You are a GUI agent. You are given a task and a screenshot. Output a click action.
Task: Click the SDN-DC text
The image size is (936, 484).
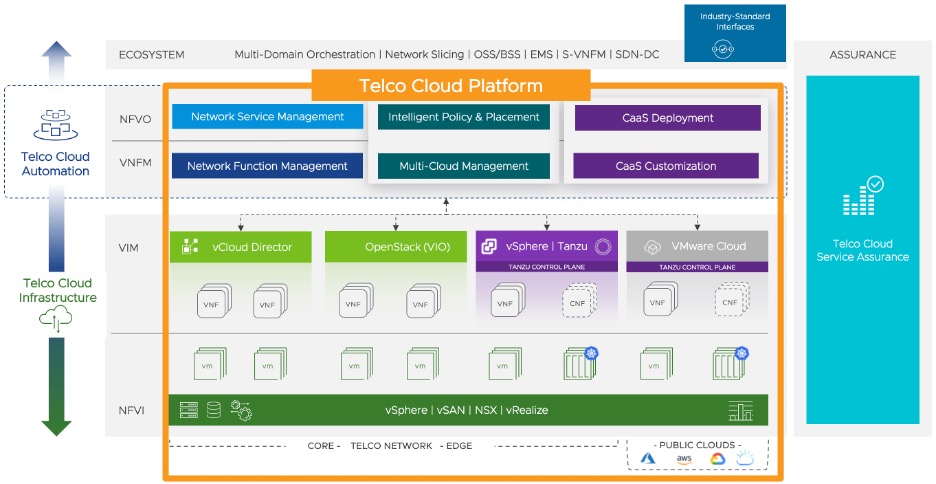click(637, 54)
